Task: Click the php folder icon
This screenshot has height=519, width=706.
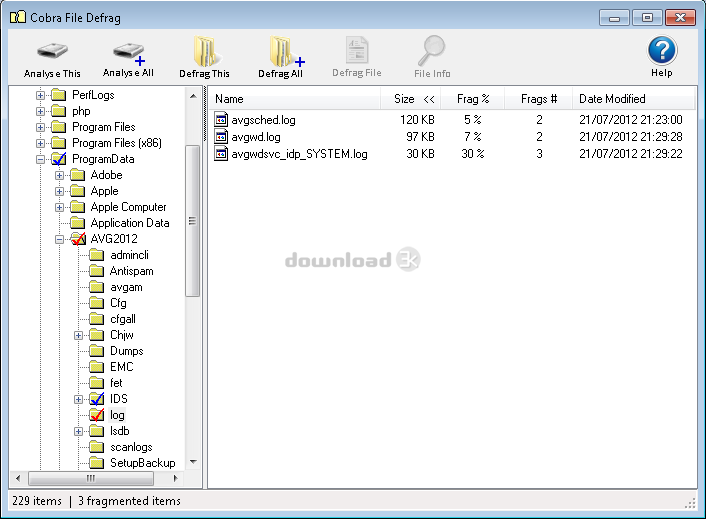Action: pyautogui.click(x=59, y=111)
